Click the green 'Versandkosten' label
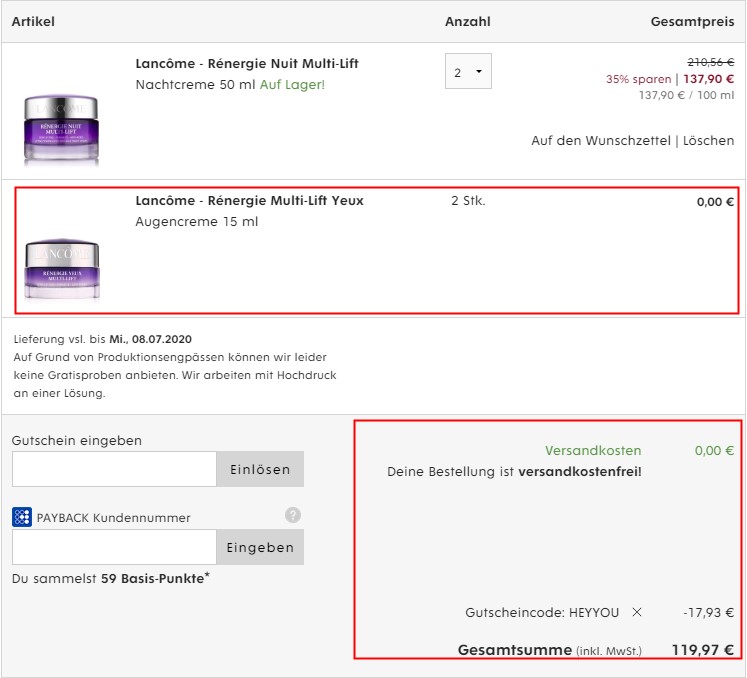This screenshot has width=747, height=678. click(x=593, y=450)
